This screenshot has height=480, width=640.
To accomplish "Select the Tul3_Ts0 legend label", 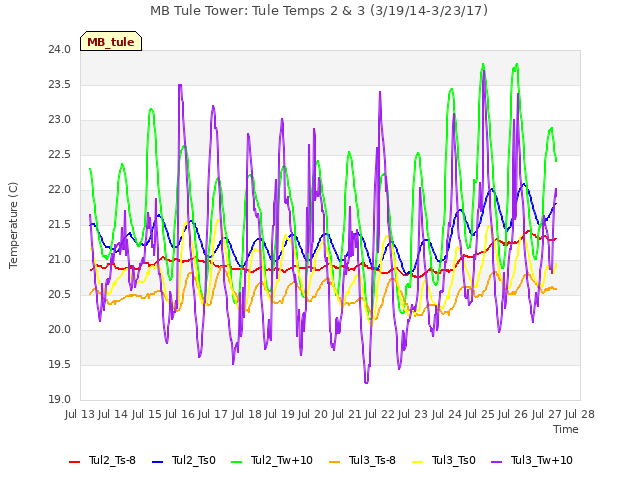I will 454,460.
